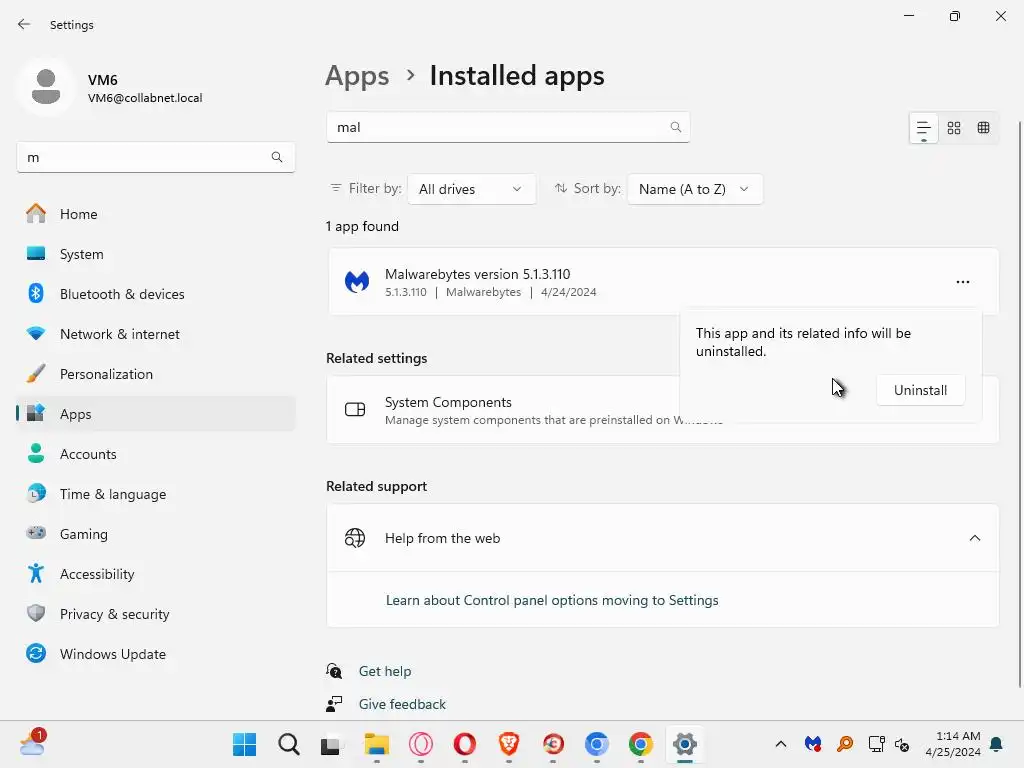Click the sidebar Find a setting search field
This screenshot has height=768, width=1024.
point(155,157)
